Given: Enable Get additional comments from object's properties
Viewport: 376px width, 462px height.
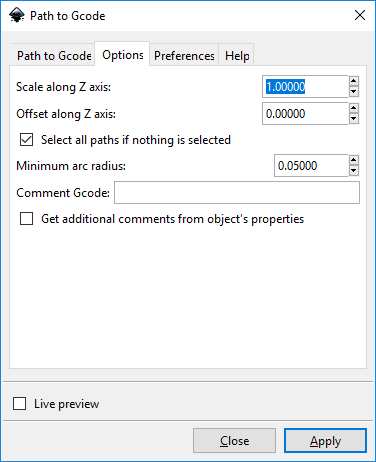Looking at the screenshot, I should 26,219.
